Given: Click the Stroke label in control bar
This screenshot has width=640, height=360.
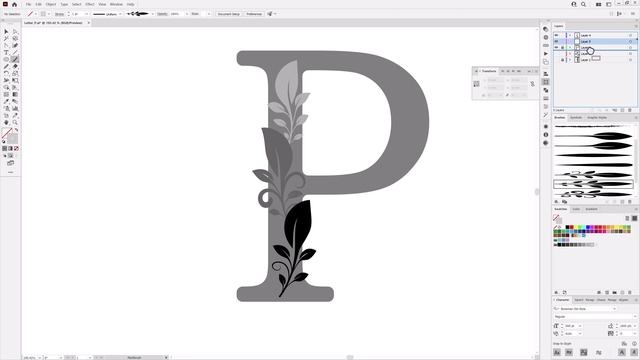Looking at the screenshot, I should pos(59,14).
